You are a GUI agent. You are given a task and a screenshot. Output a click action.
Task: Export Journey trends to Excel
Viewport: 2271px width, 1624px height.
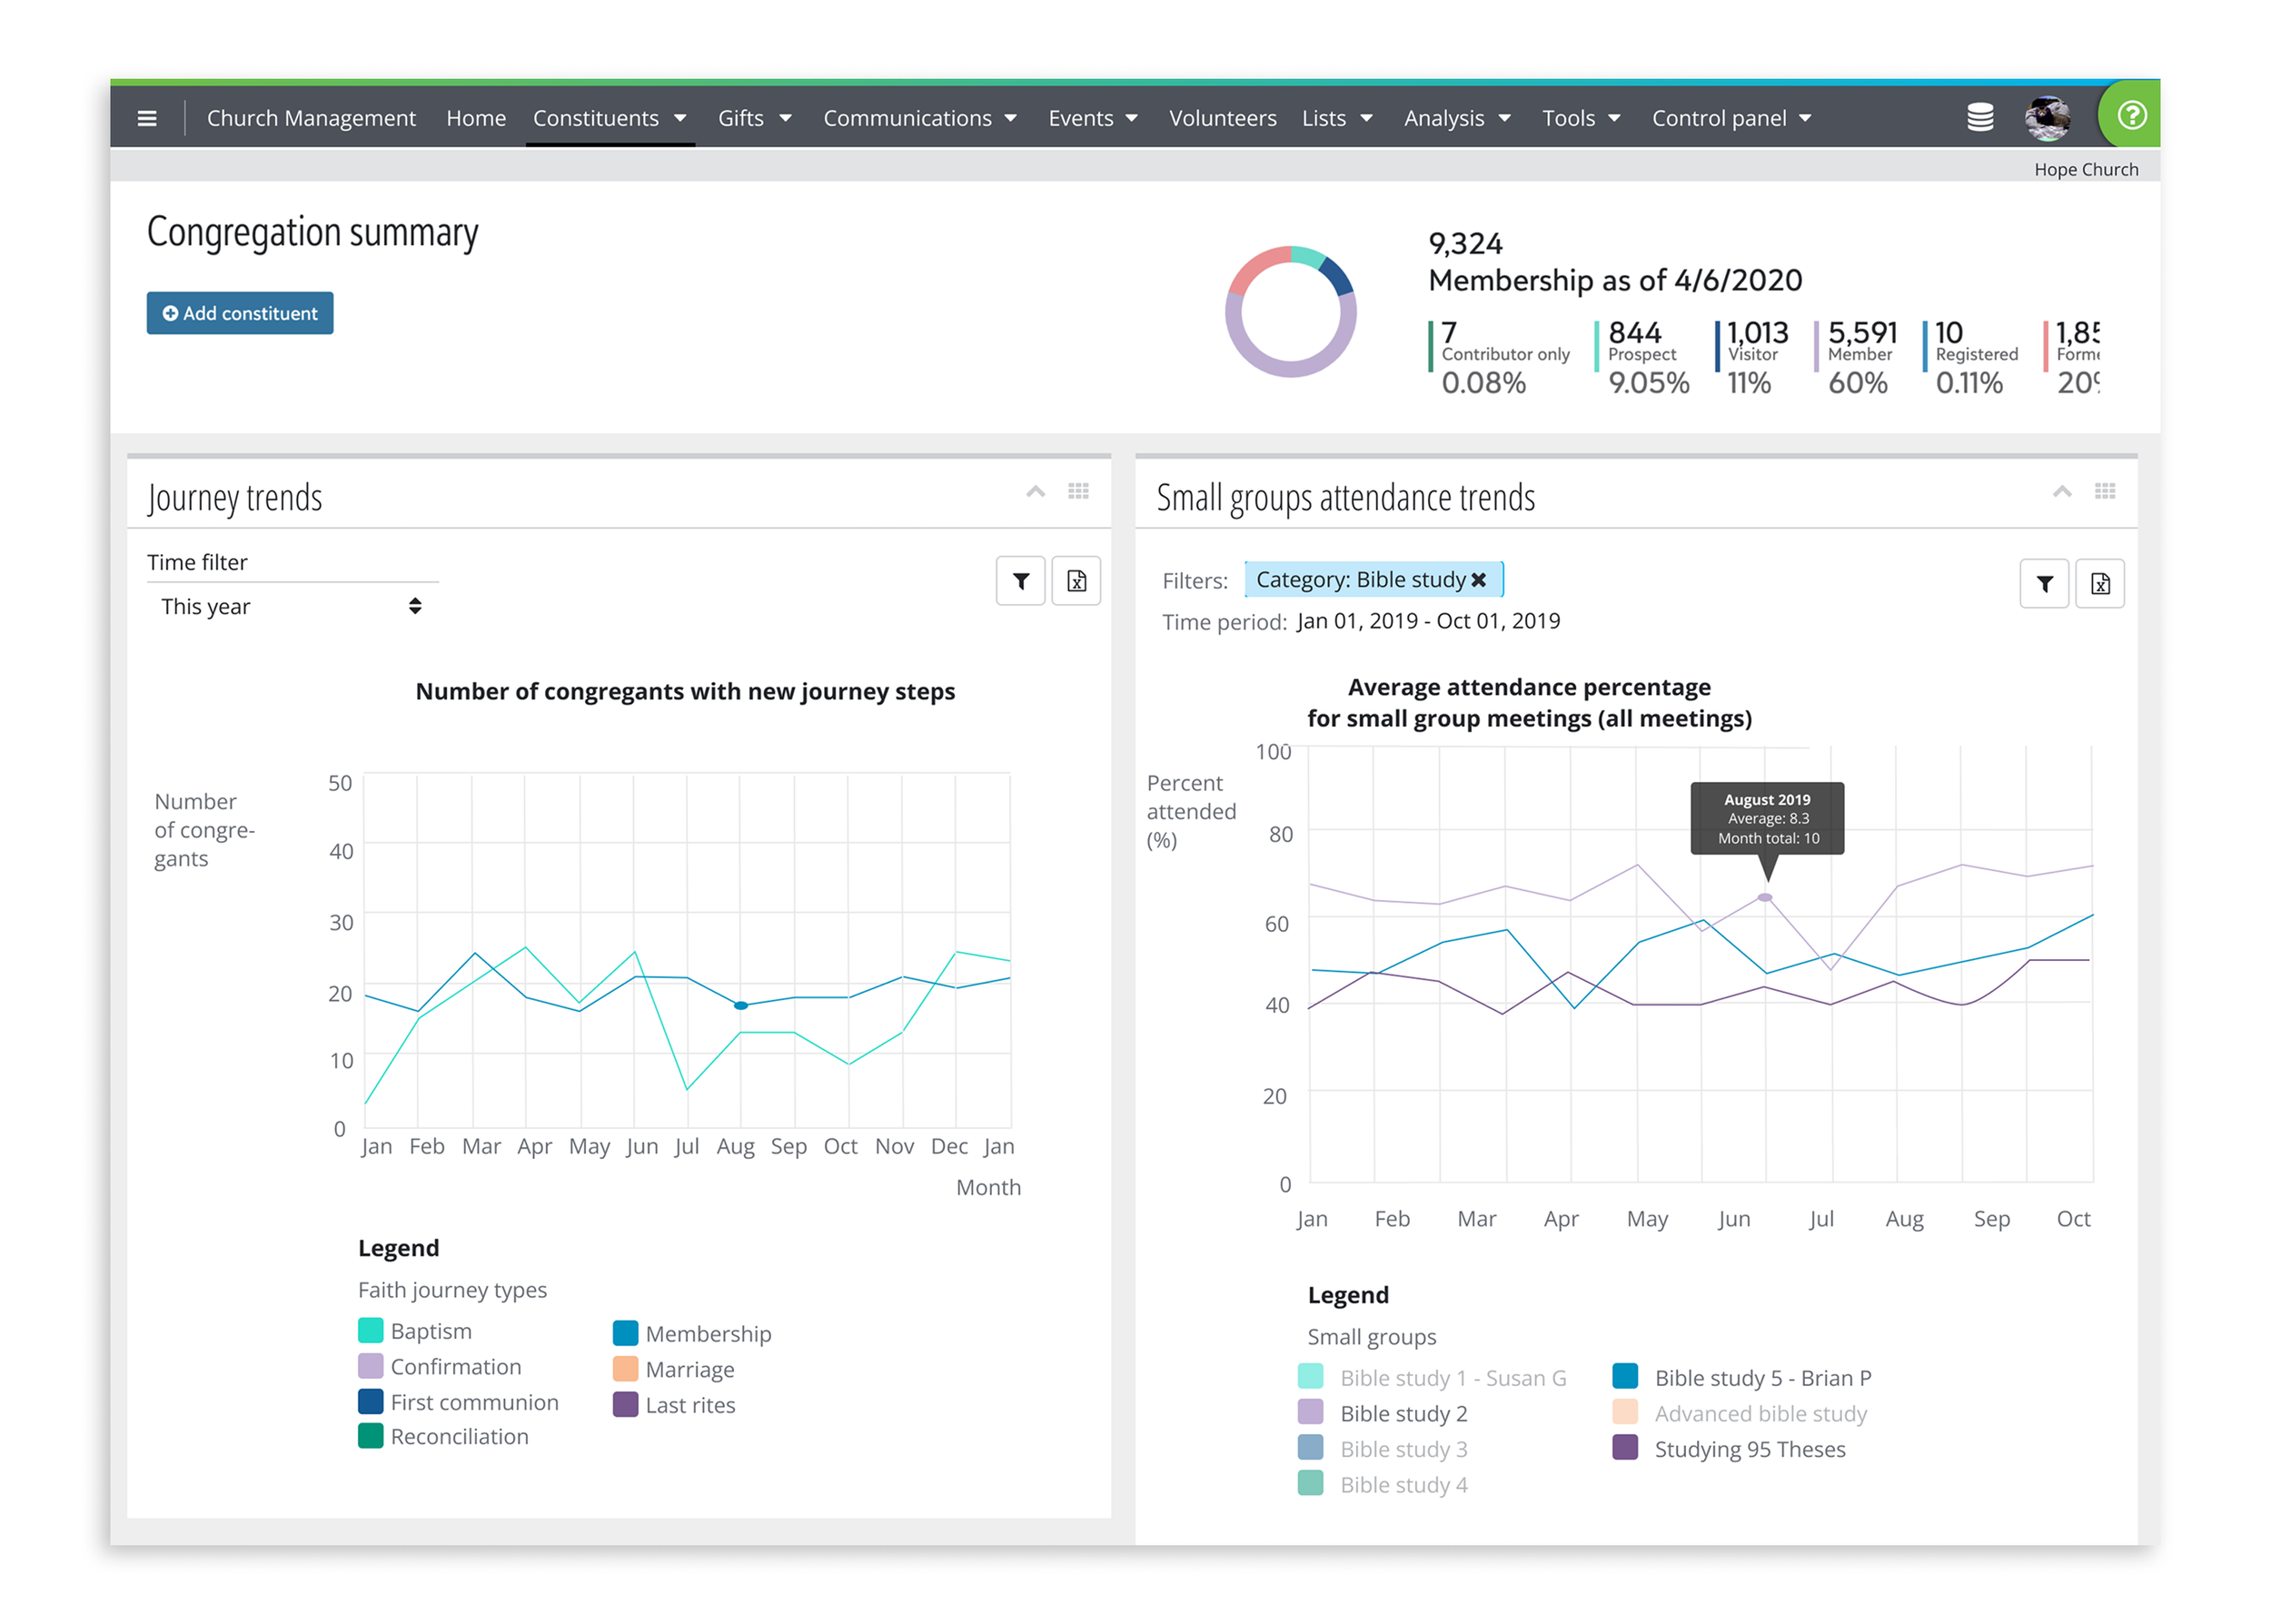point(1076,581)
